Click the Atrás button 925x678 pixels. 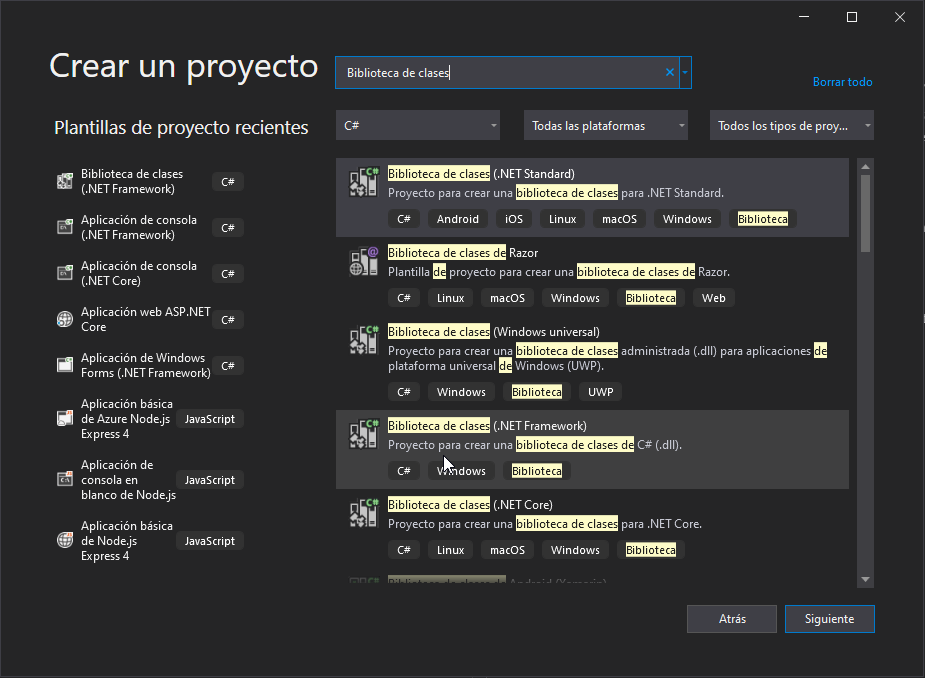[731, 618]
